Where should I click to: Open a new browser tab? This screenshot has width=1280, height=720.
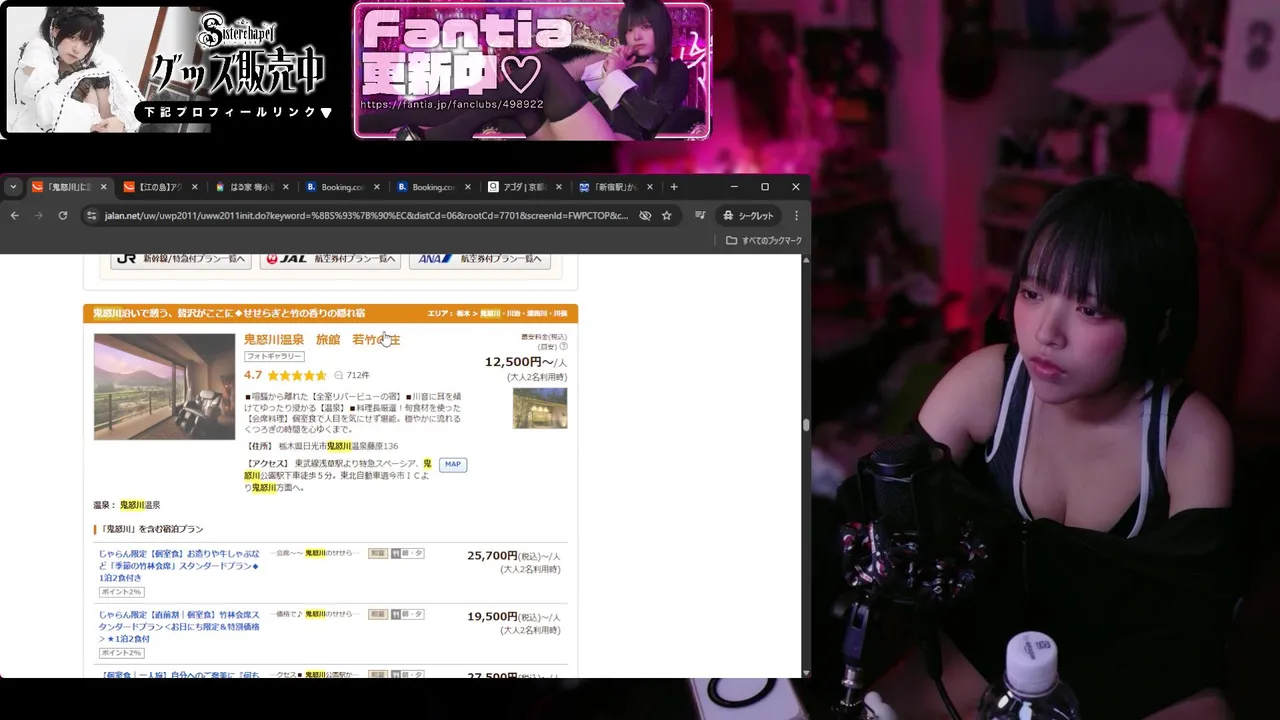674,187
